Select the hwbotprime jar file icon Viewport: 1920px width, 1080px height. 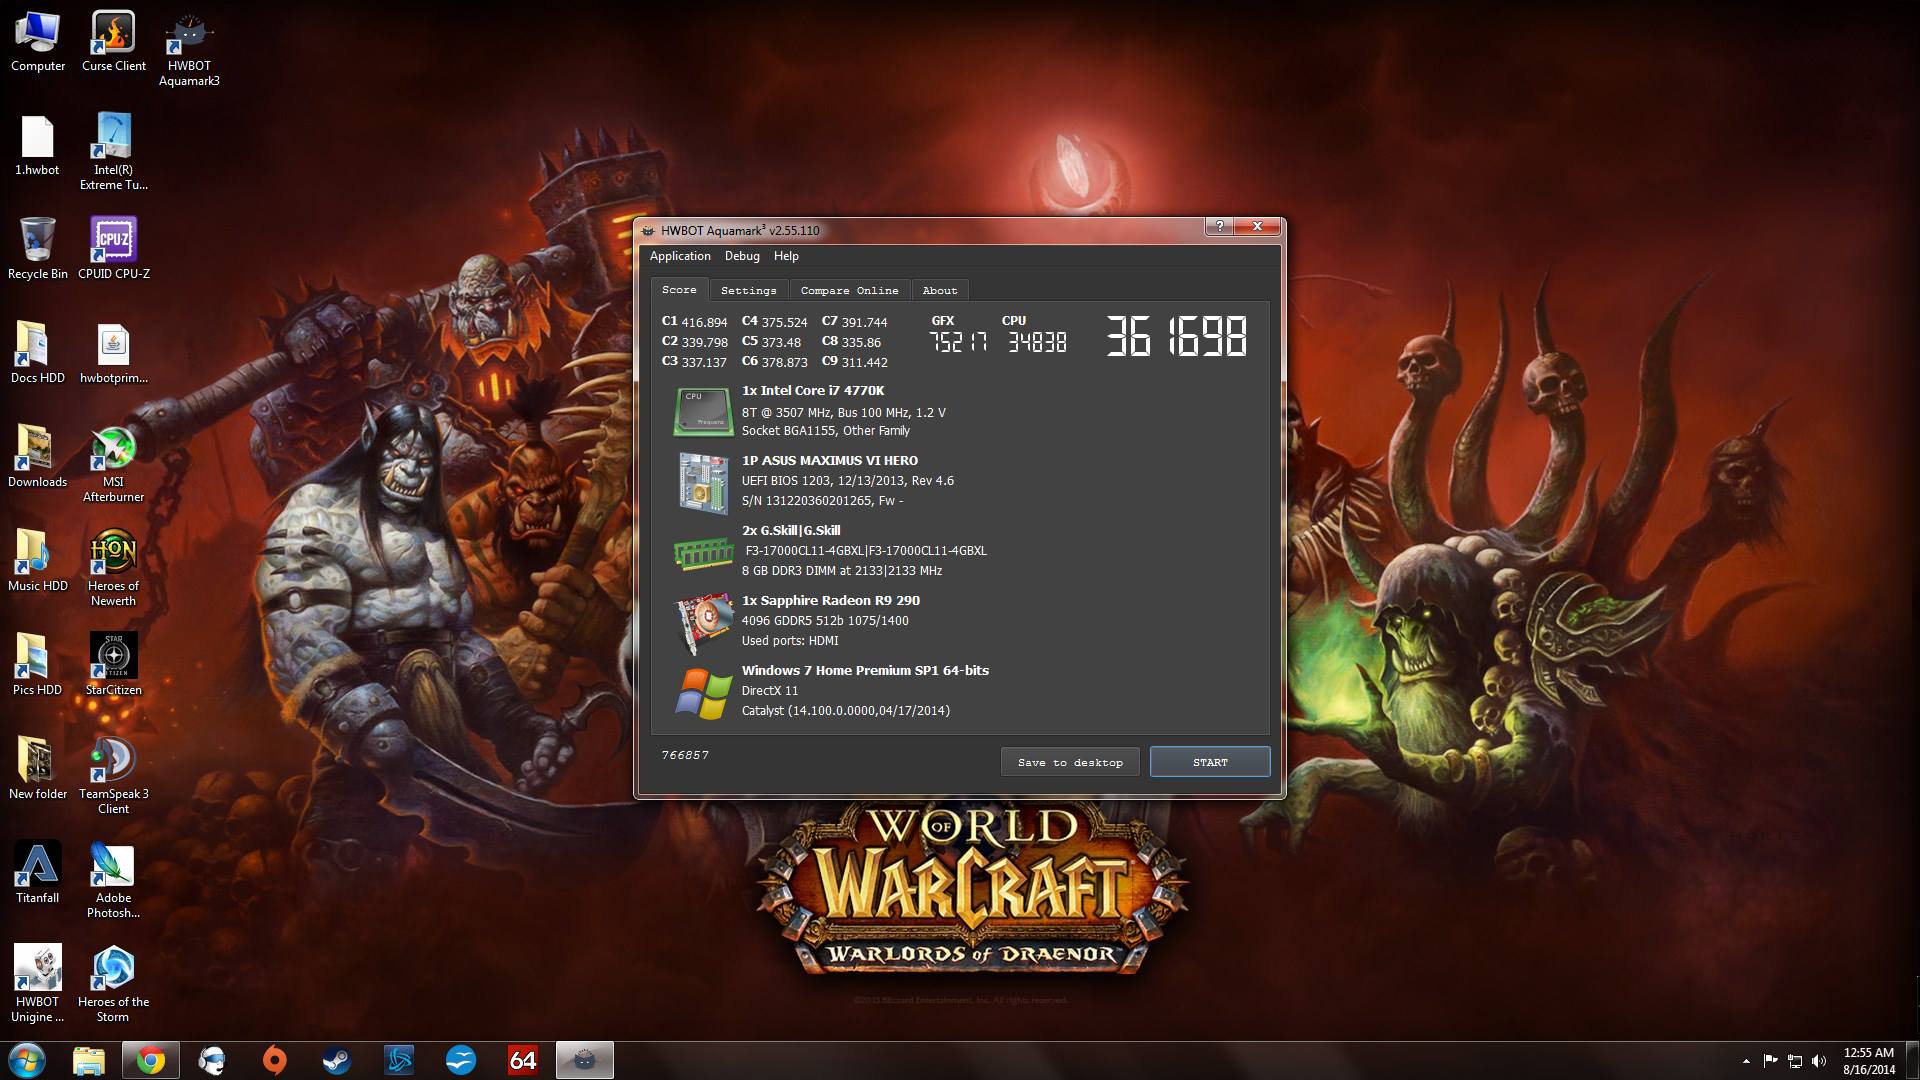pos(114,353)
